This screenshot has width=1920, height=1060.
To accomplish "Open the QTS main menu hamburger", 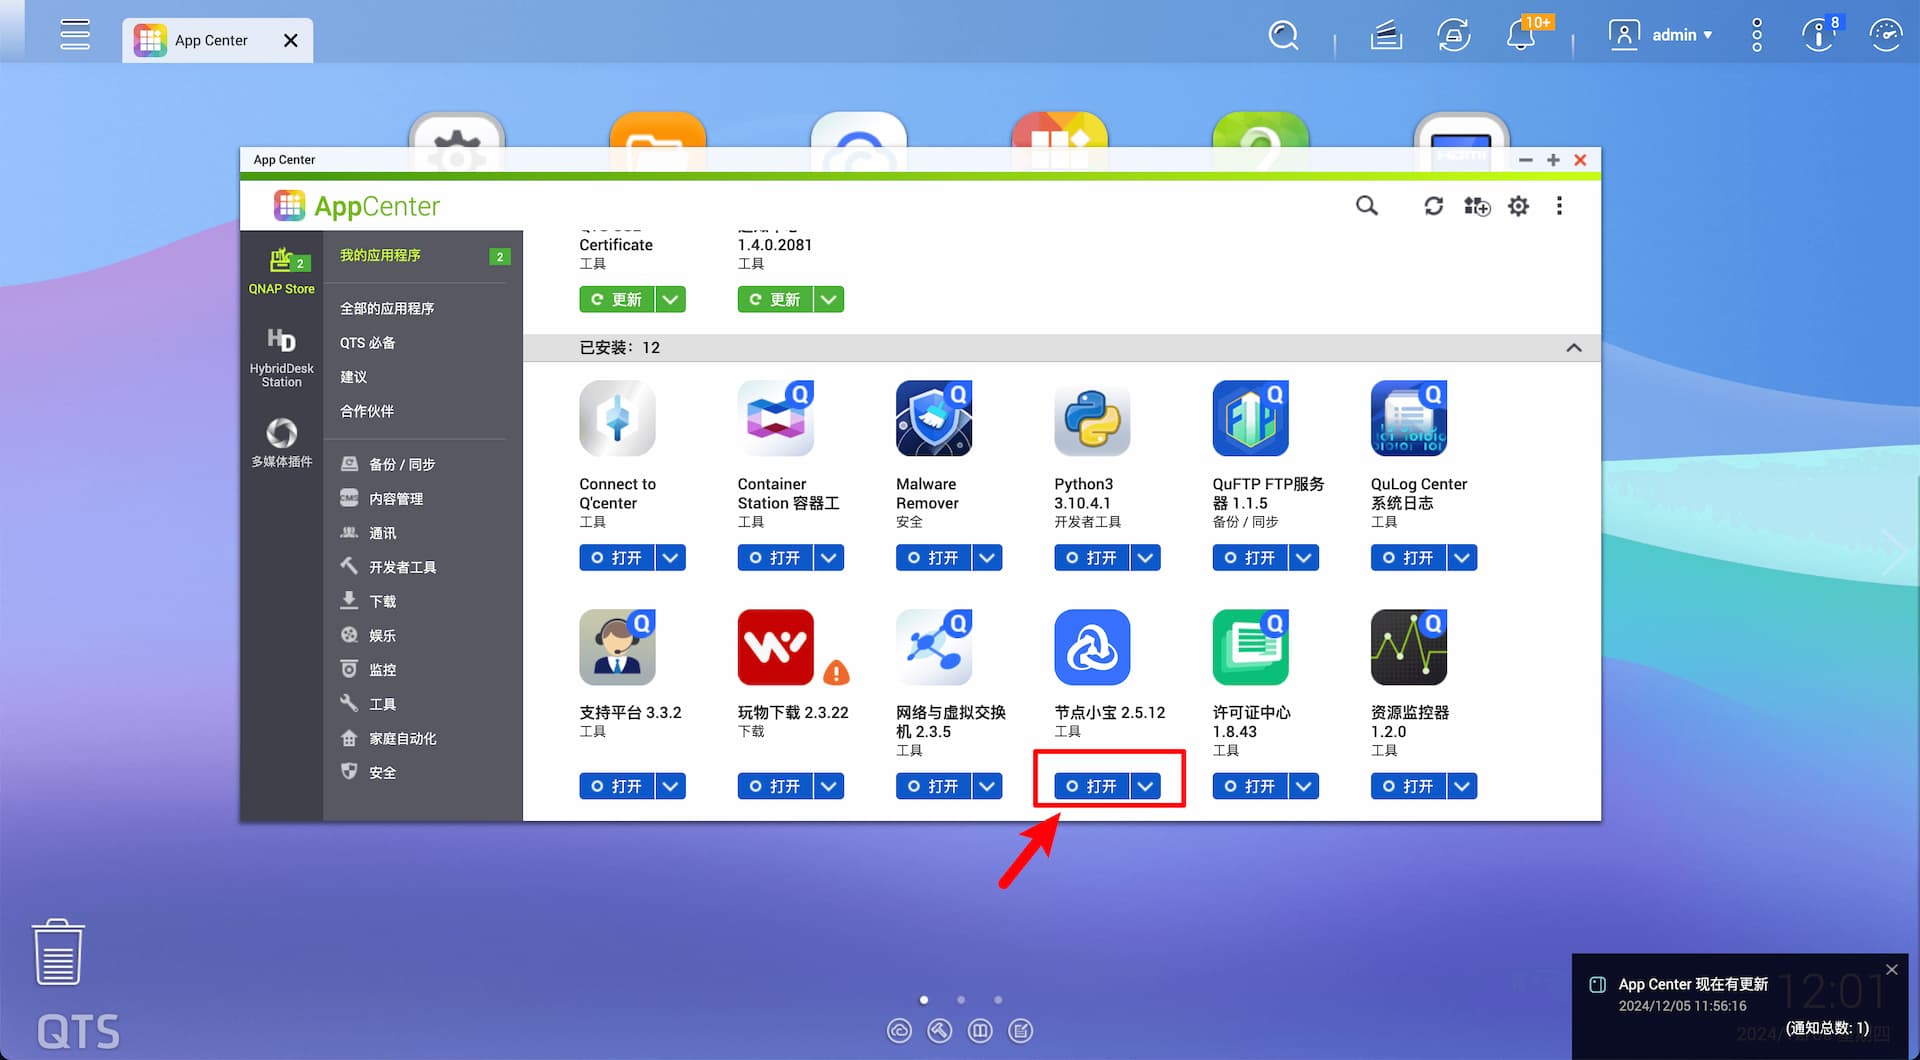I will tap(75, 35).
